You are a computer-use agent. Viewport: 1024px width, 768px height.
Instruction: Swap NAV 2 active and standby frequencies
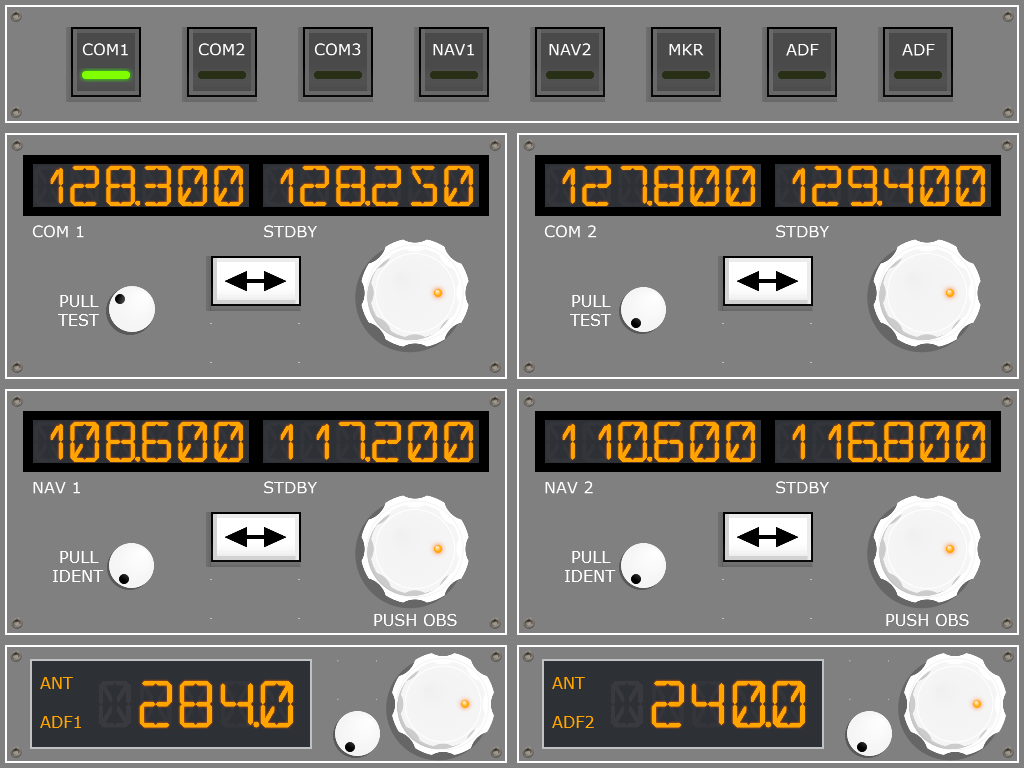[x=768, y=537]
